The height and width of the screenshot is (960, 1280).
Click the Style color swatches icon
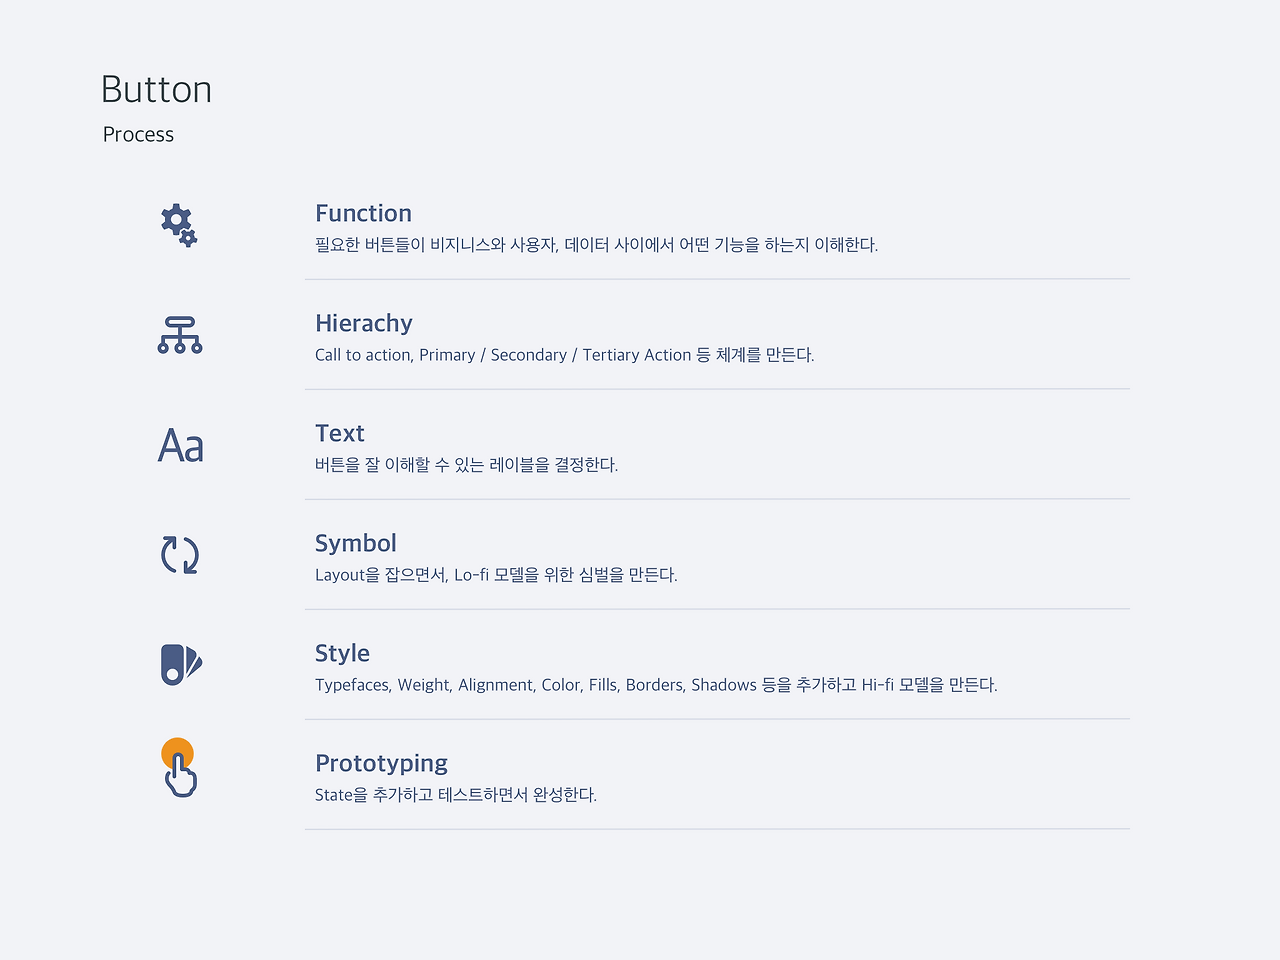[180, 664]
